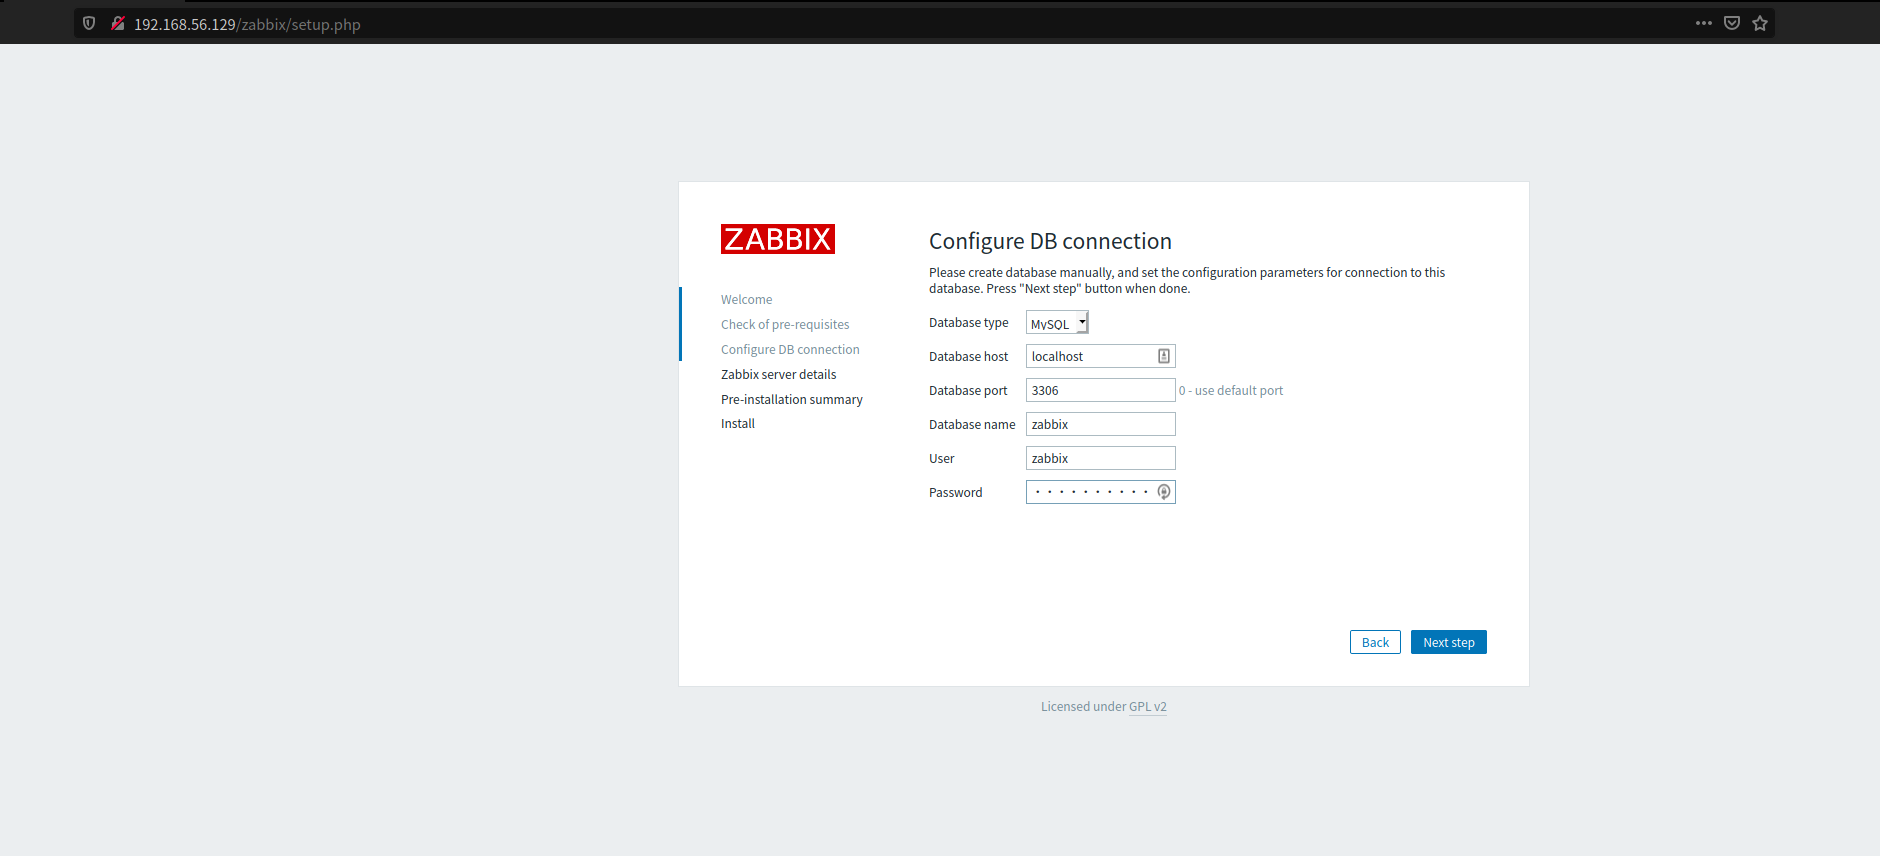Click the Configure DB connection heading
Screen dimensions: 1880x856
click(x=1050, y=241)
